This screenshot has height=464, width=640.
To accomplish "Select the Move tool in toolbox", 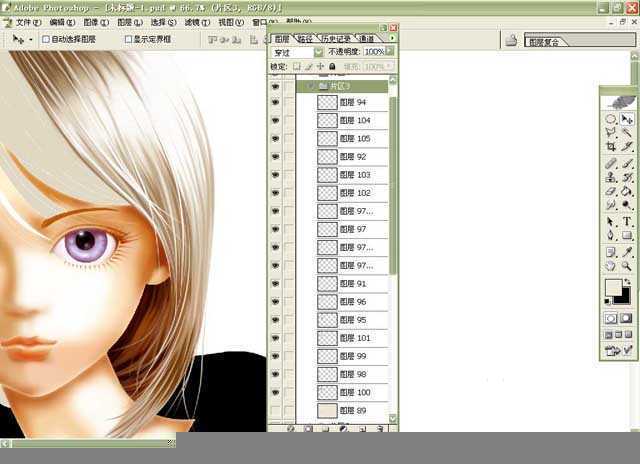I will click(627, 119).
